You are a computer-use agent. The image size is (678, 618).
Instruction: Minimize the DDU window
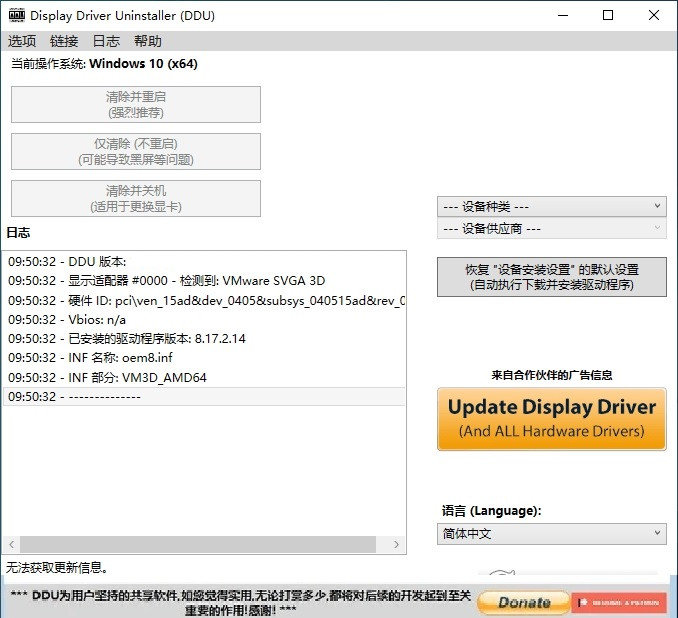click(x=563, y=16)
